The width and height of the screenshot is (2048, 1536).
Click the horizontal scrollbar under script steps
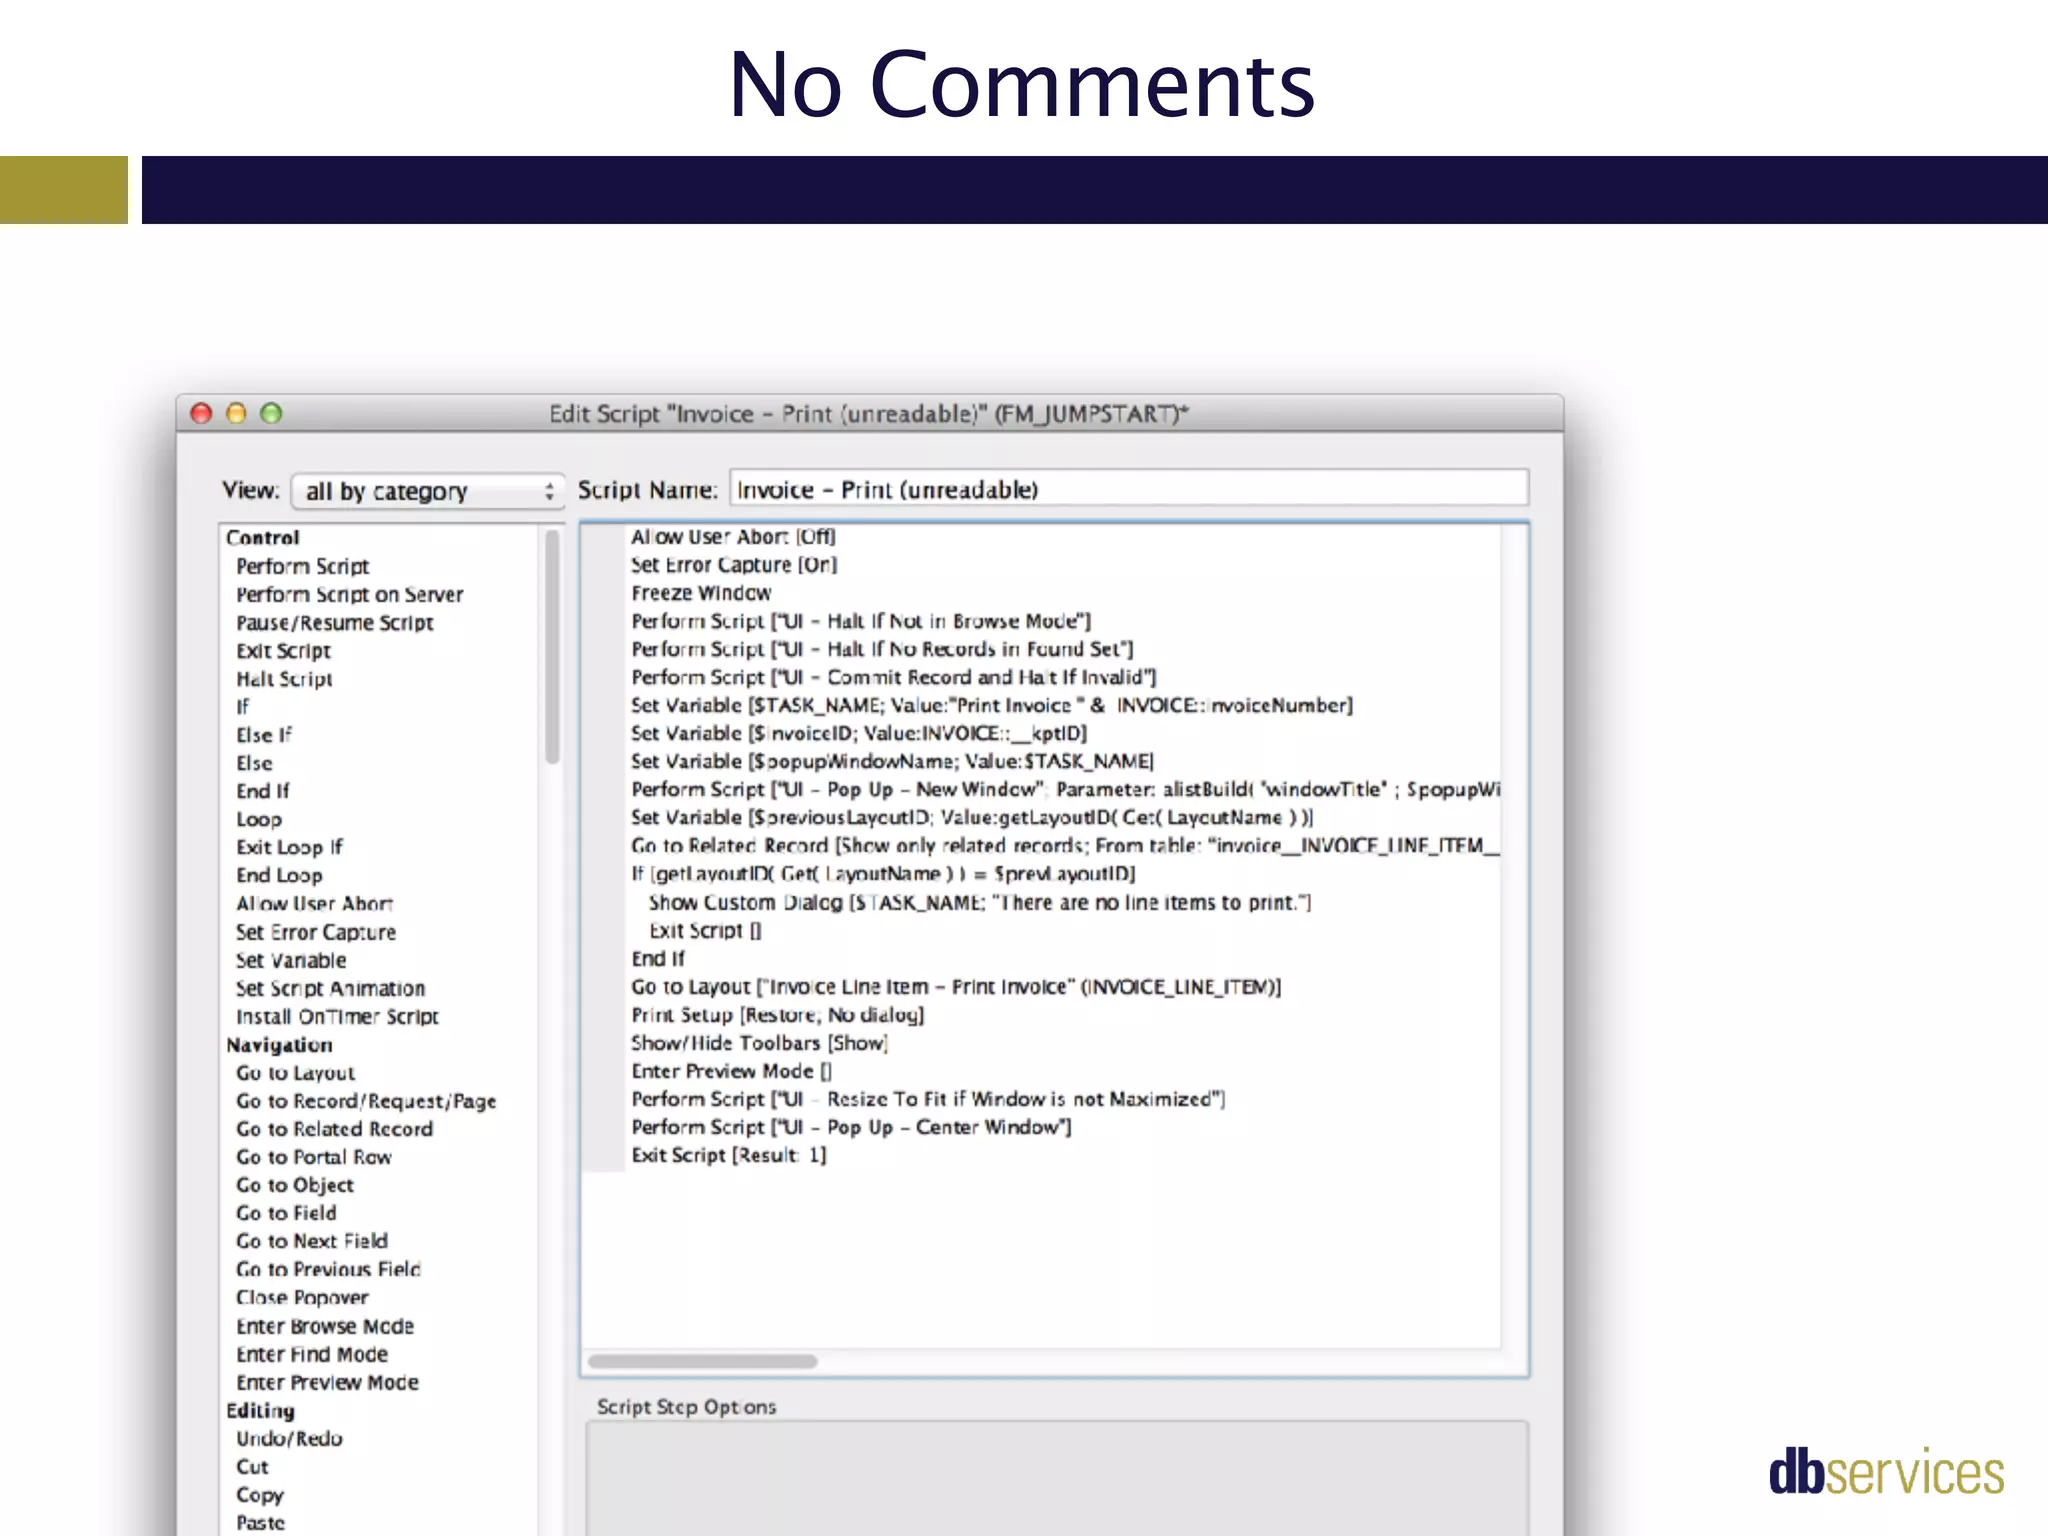[x=703, y=1361]
